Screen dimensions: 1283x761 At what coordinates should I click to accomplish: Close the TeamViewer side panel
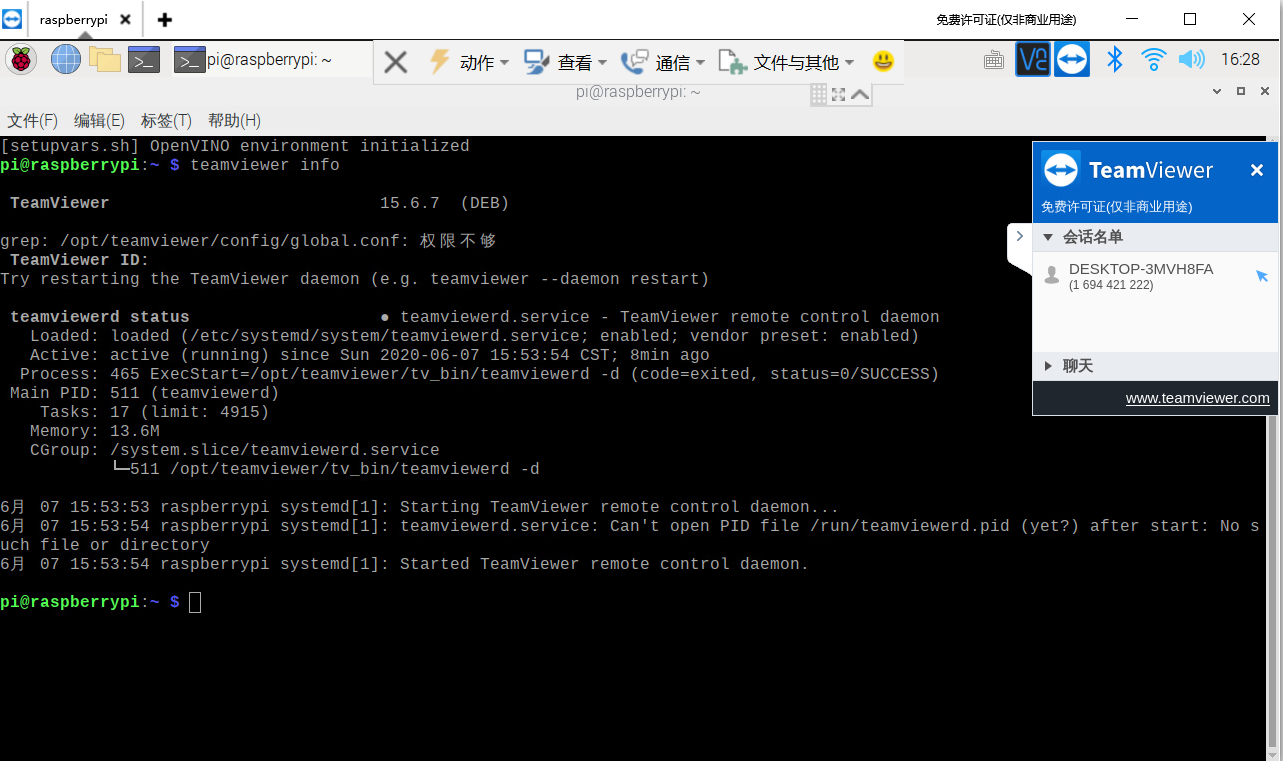click(1257, 171)
